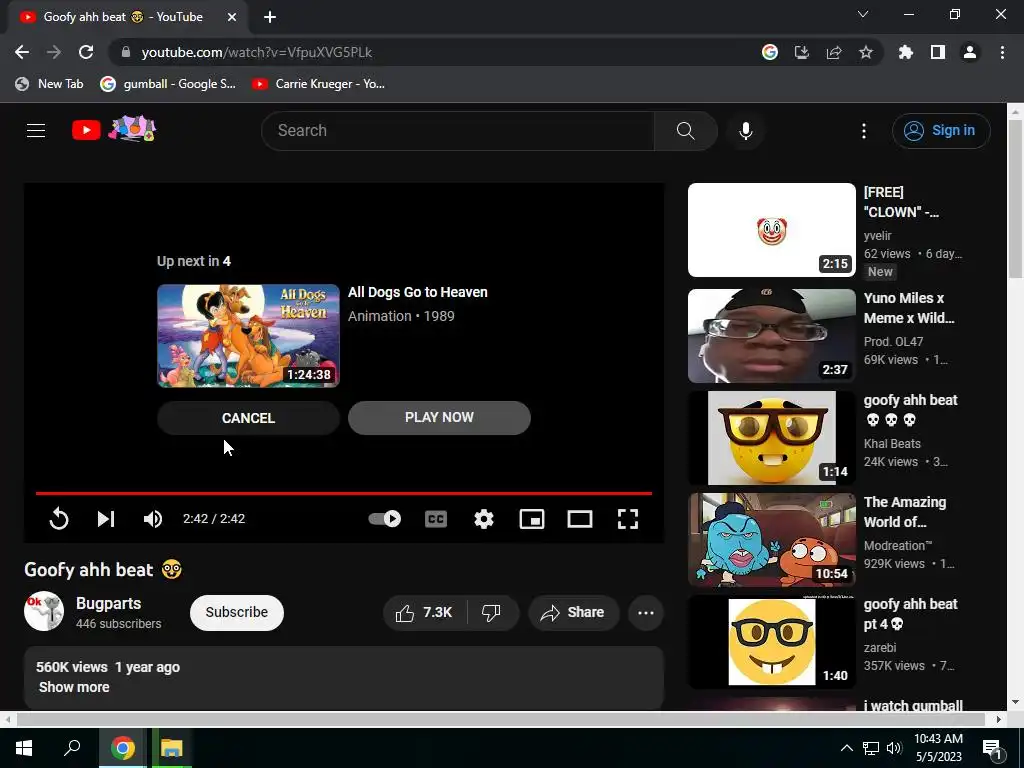The image size is (1024, 768).
Task: Open Khal Beats goofy ahh beat thumbnail
Action: [x=771, y=438]
